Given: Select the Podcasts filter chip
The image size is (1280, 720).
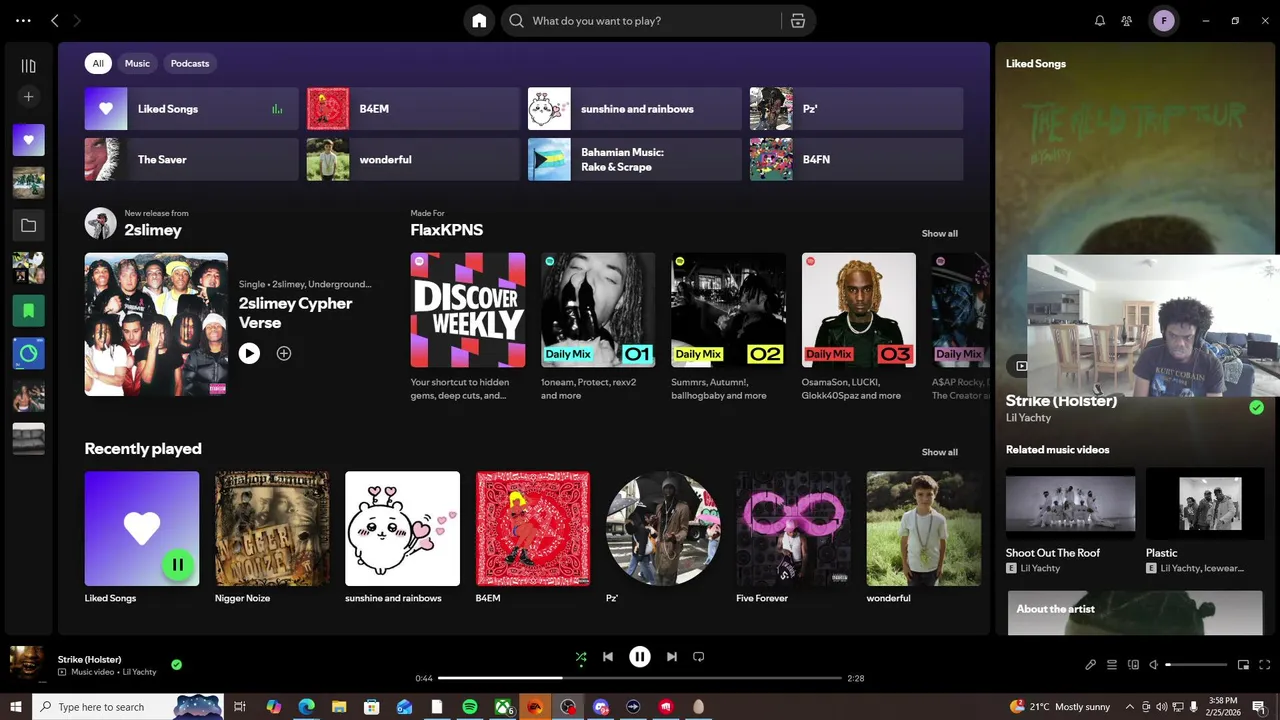Looking at the screenshot, I should coord(190,63).
